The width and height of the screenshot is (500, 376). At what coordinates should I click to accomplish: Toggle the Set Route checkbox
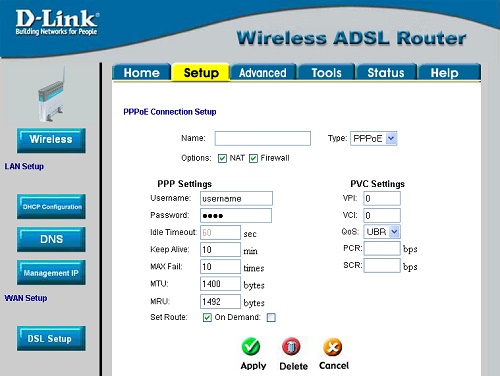point(207,317)
